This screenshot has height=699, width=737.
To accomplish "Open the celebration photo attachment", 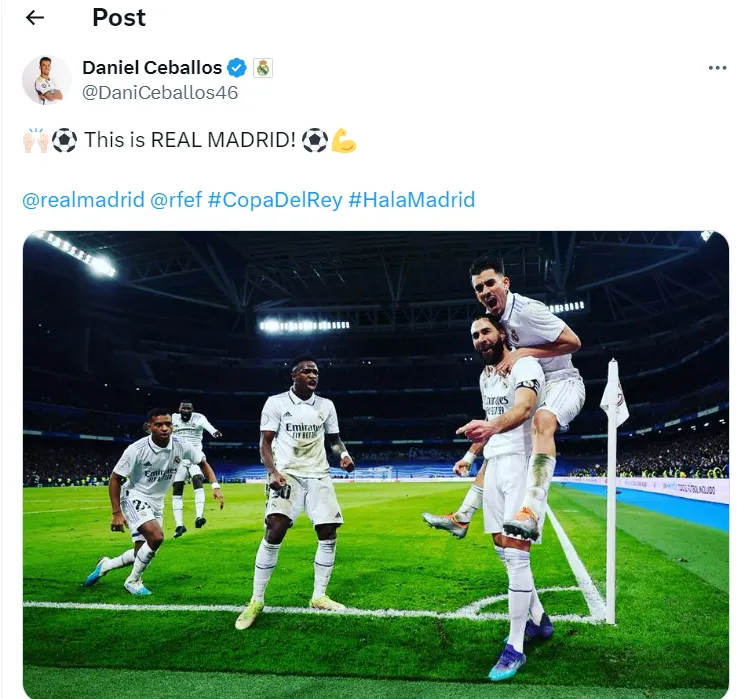I will [x=376, y=464].
